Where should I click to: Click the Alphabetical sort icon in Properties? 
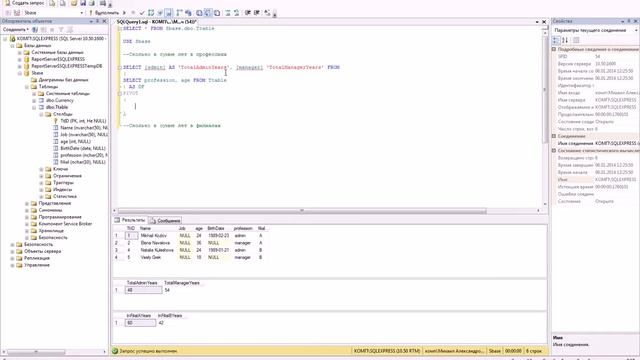565,40
